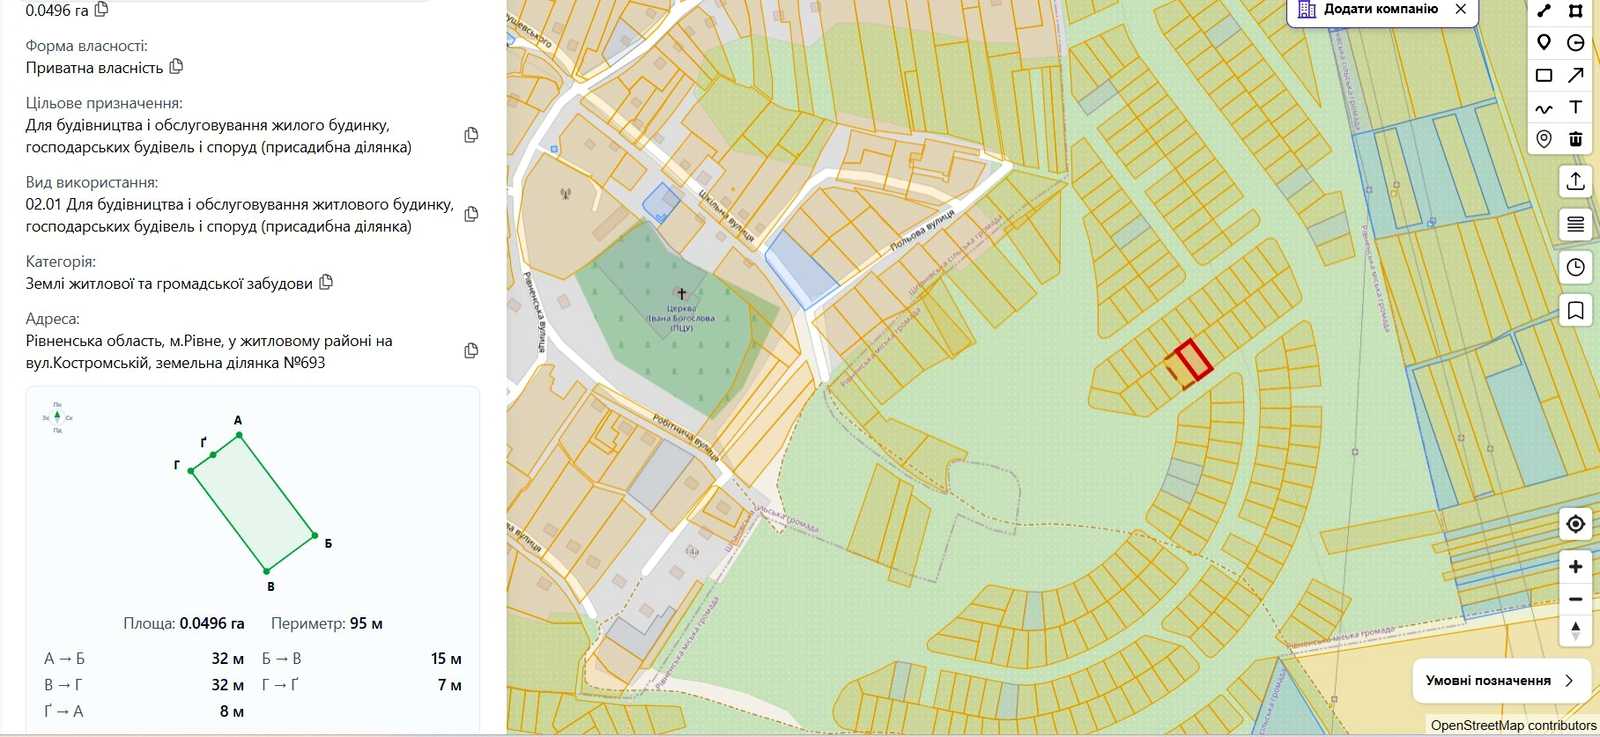Select the circle sector drawing tool
1600x737 pixels.
[1576, 42]
